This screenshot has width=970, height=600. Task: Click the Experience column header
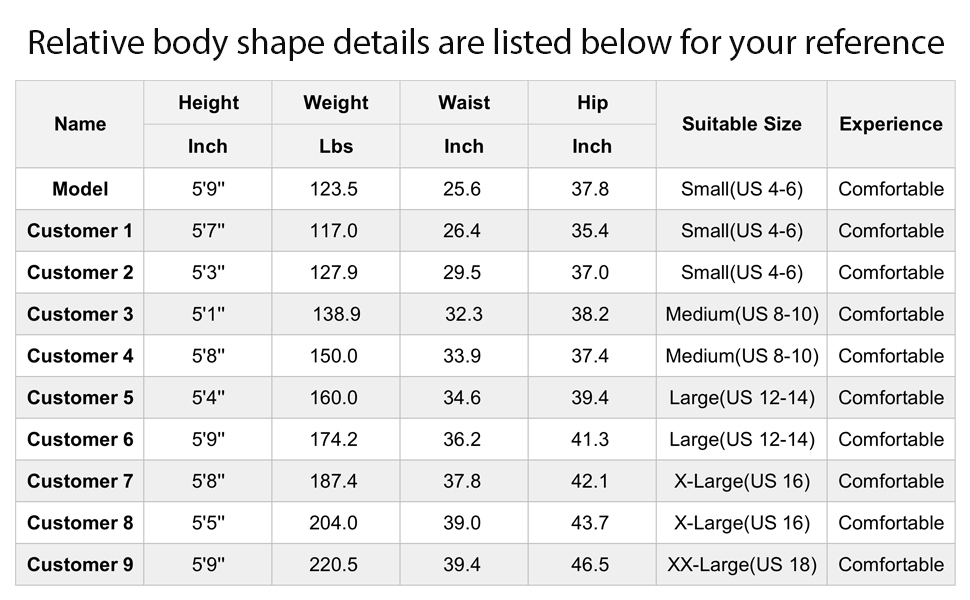pyautogui.click(x=890, y=124)
